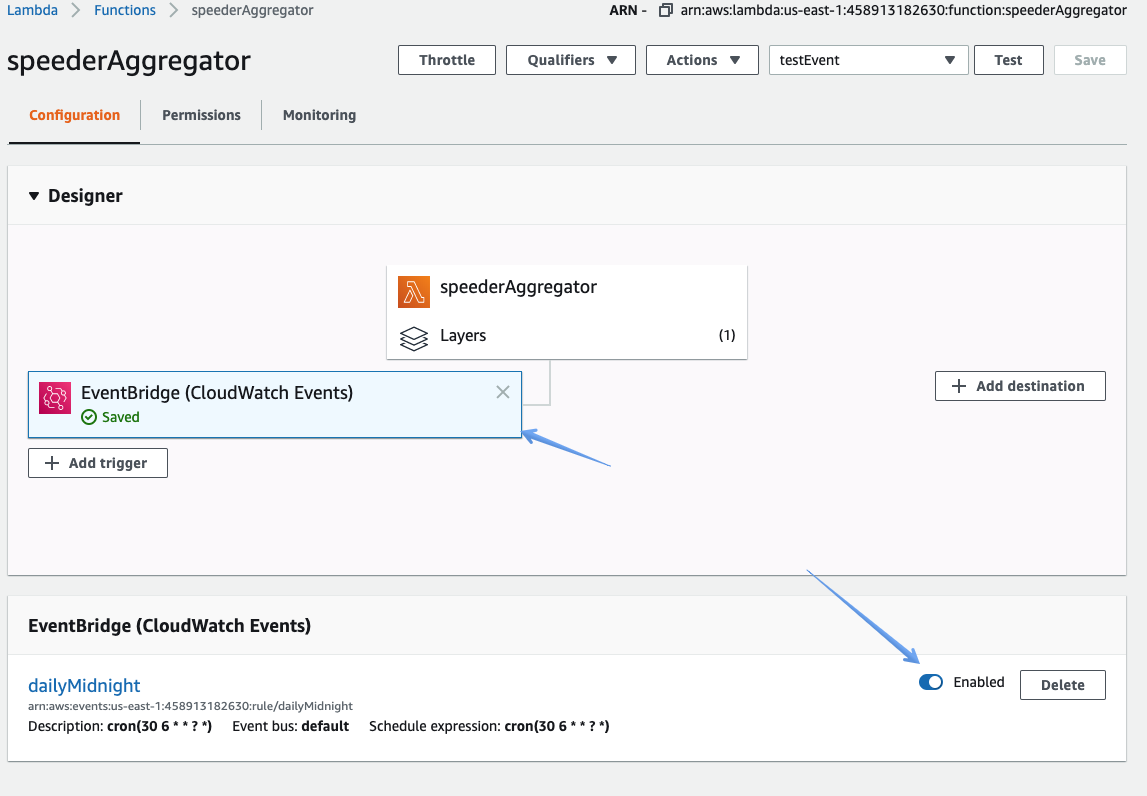Switch to the Configuration tab
The image size is (1147, 796).
75,115
